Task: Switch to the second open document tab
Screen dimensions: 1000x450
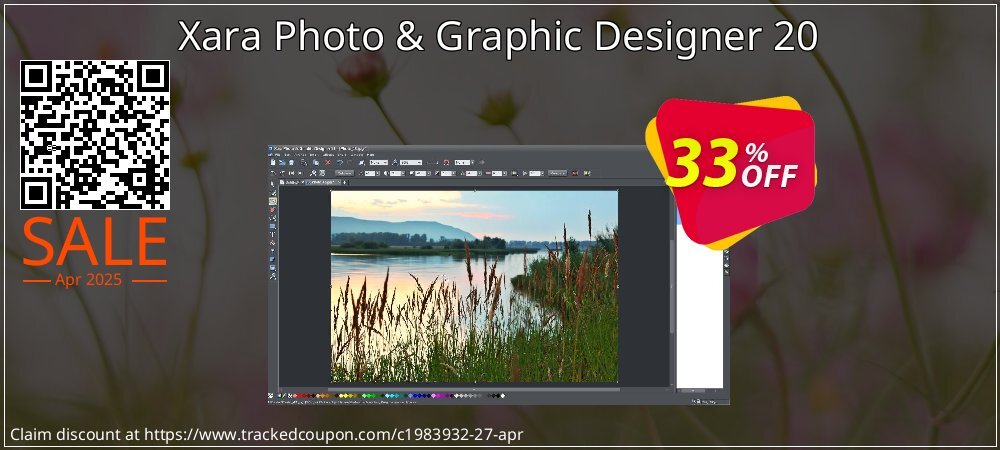Action: point(323,182)
